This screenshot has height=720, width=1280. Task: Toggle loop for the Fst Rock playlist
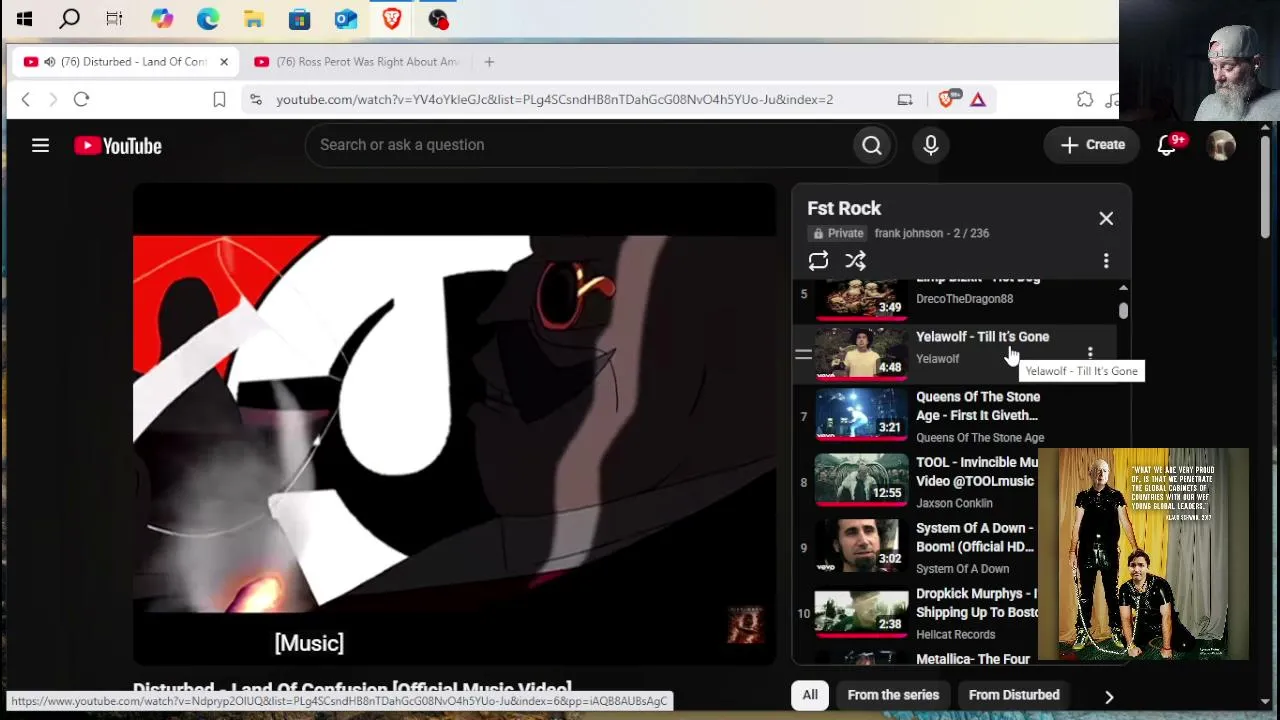(818, 261)
